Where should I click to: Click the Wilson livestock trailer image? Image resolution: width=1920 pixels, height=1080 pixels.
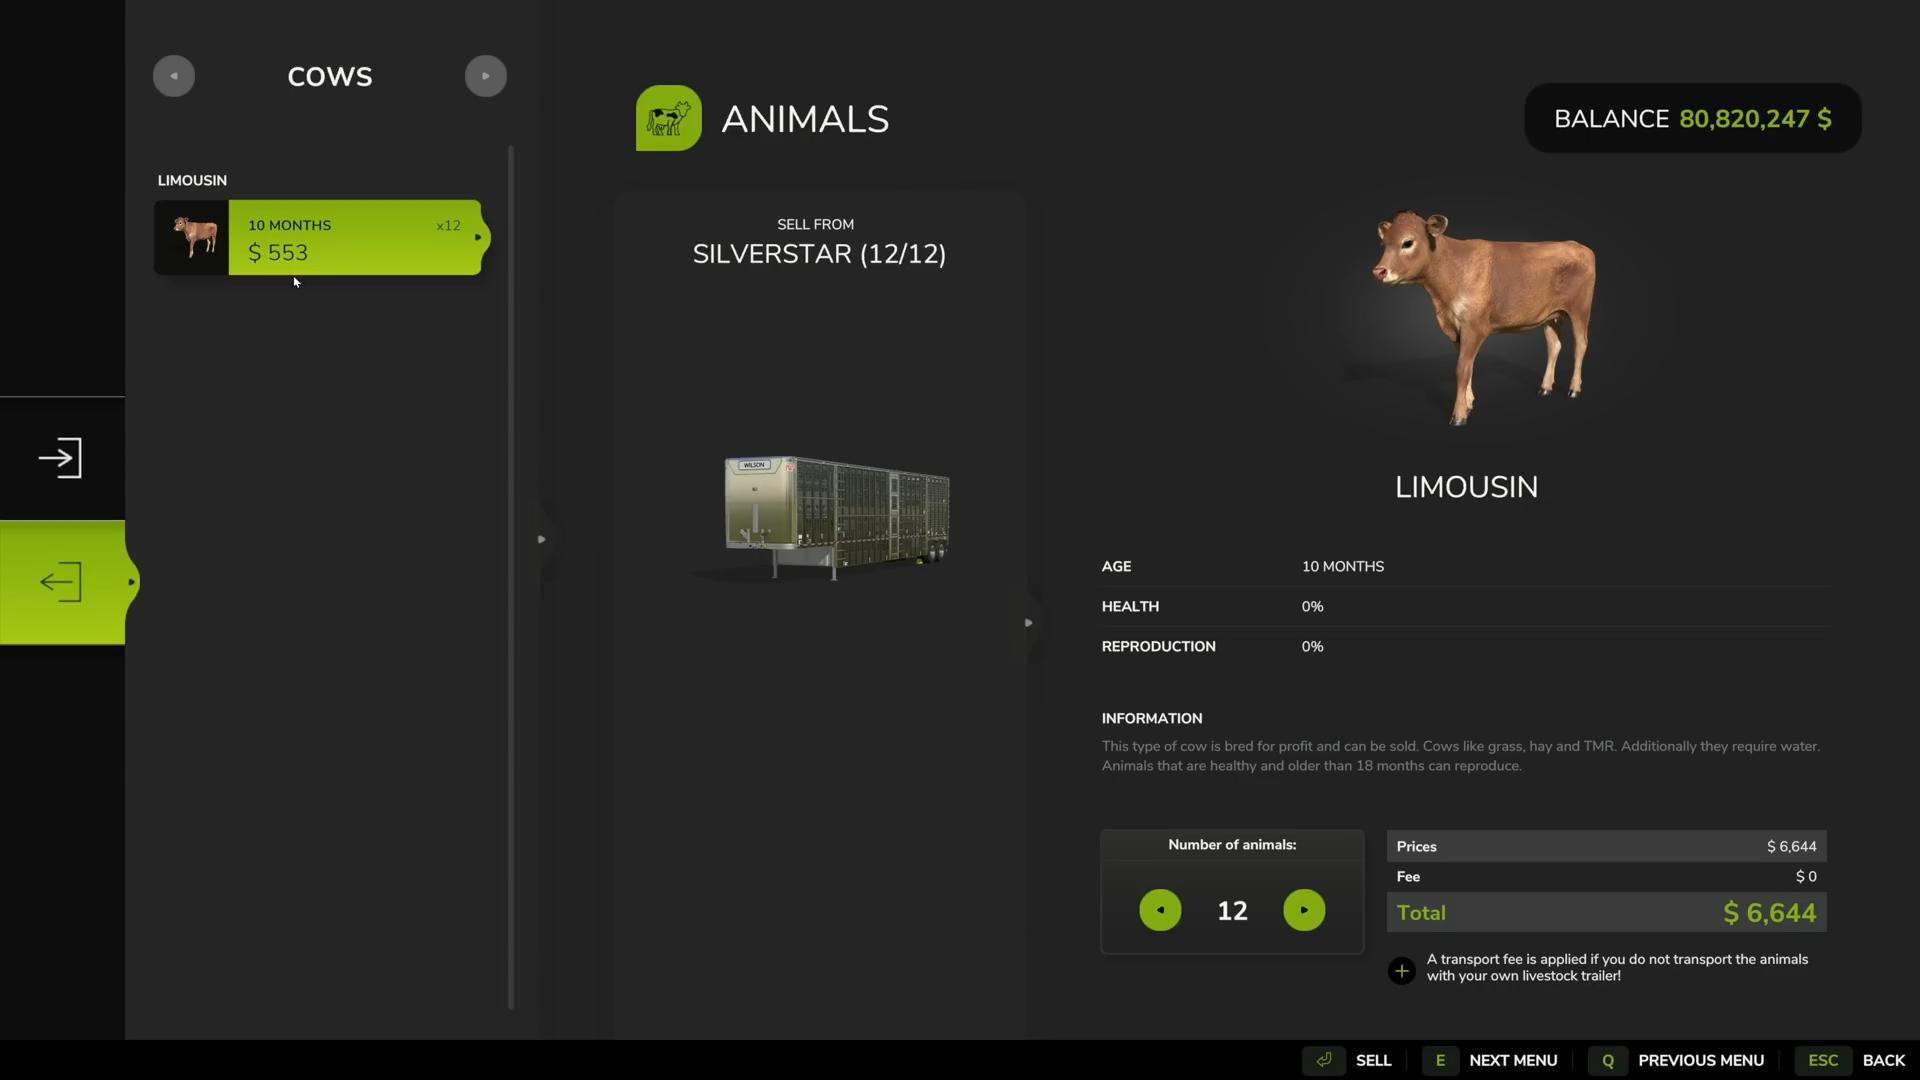[x=836, y=517]
